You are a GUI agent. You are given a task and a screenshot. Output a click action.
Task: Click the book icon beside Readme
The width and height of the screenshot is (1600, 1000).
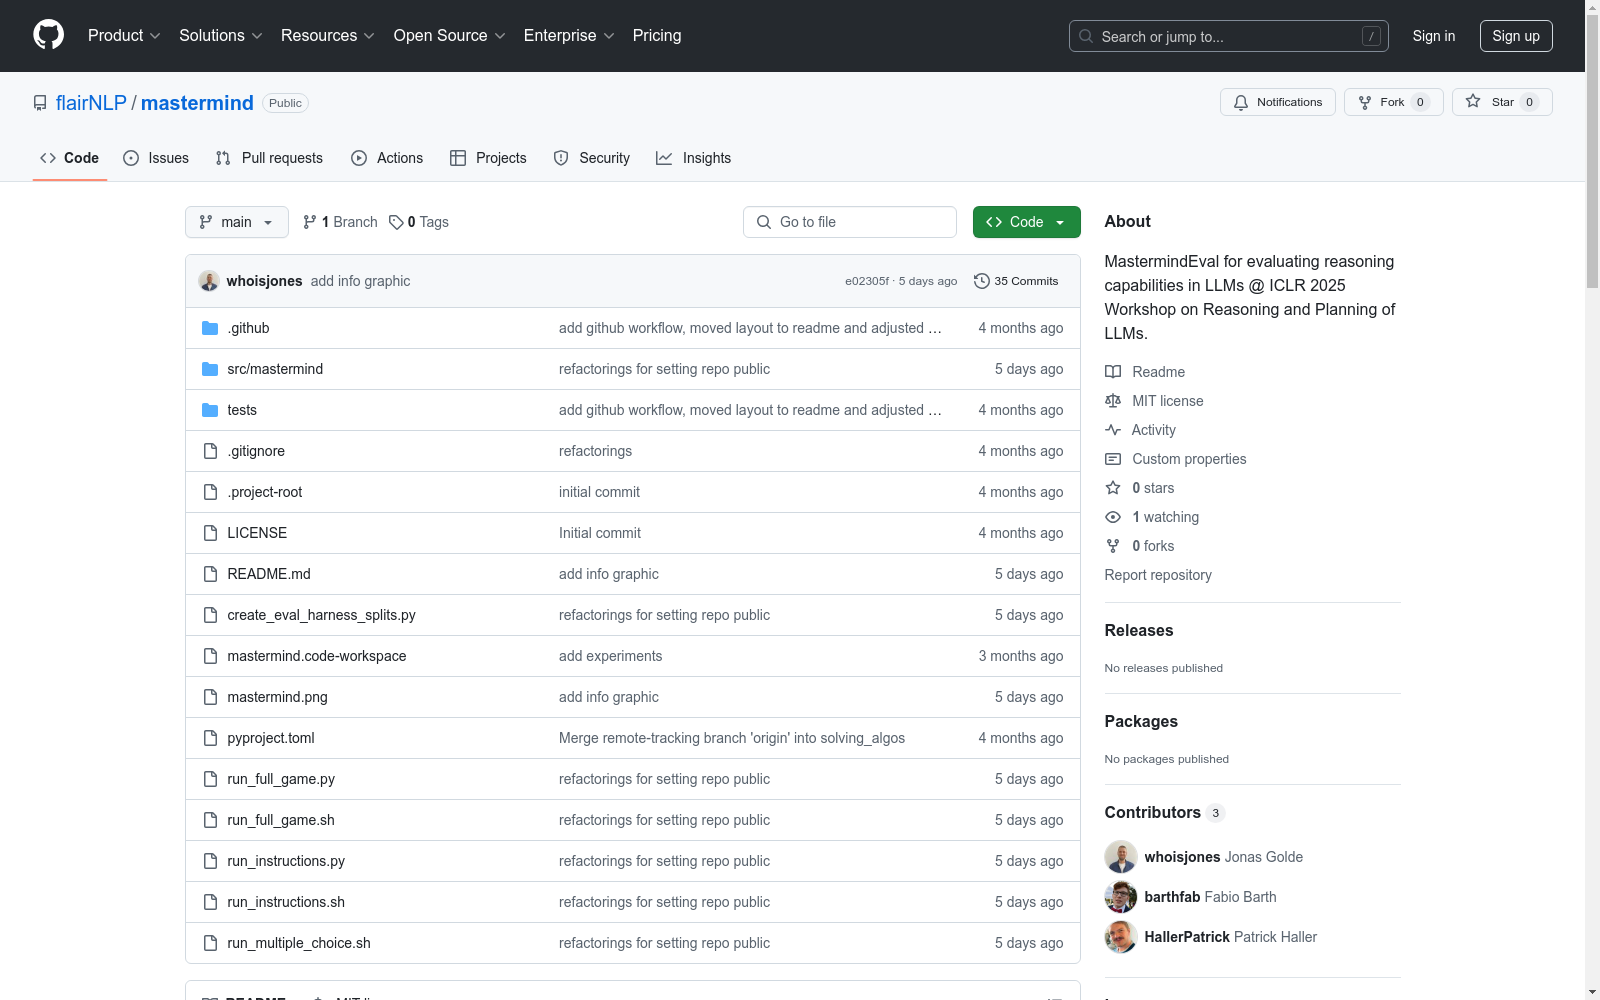tap(1113, 372)
